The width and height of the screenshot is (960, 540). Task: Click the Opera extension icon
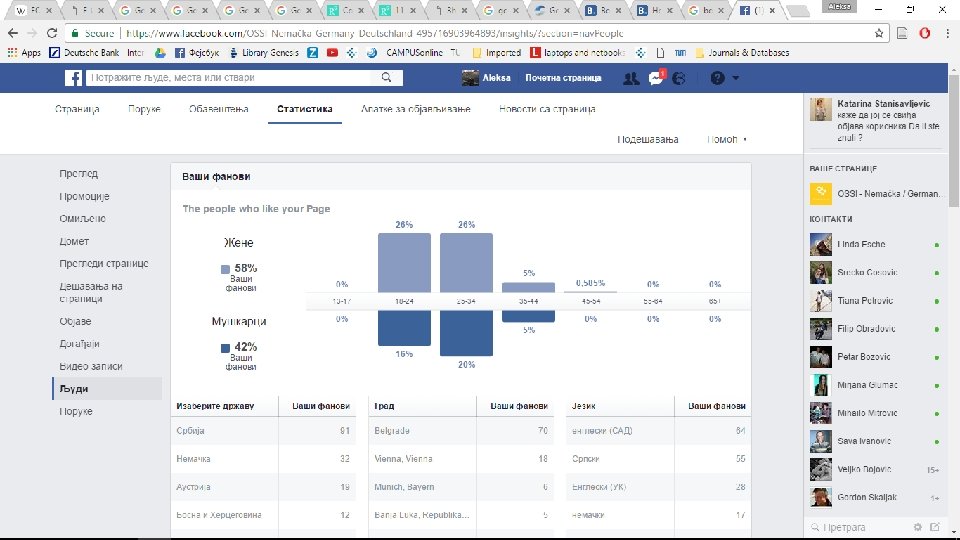[x=925, y=33]
